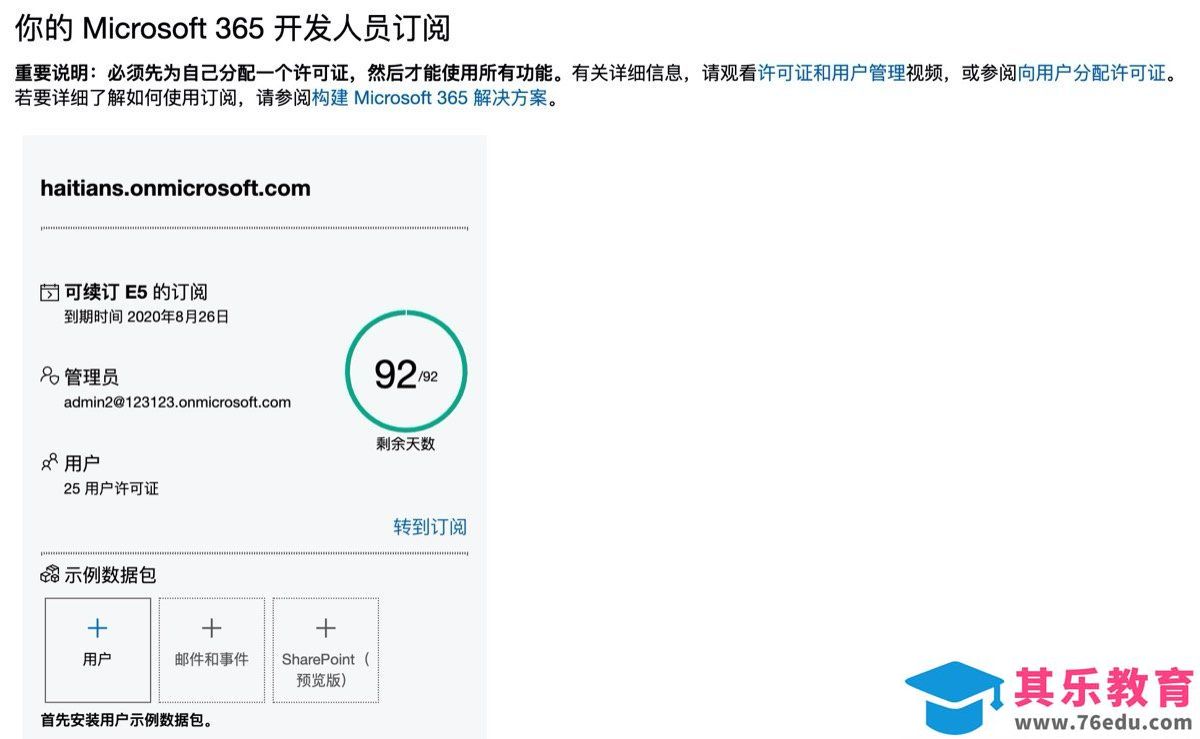The height and width of the screenshot is (739, 1200).
Task: Click the calendar icon beside 可续订 E5 的订阅
Action: point(49,293)
